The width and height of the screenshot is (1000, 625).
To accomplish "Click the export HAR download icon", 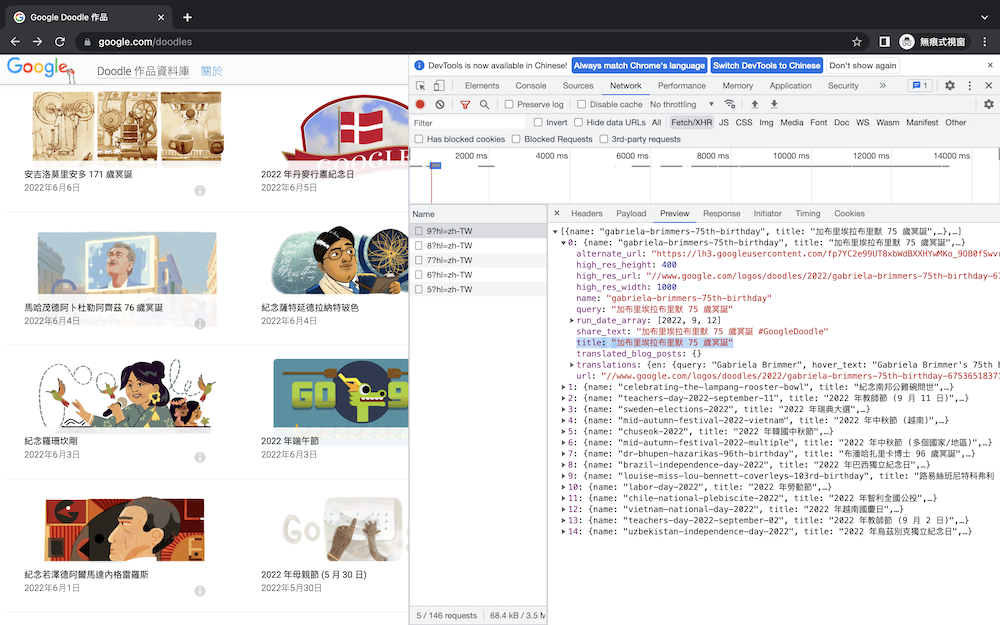I will coord(774,104).
